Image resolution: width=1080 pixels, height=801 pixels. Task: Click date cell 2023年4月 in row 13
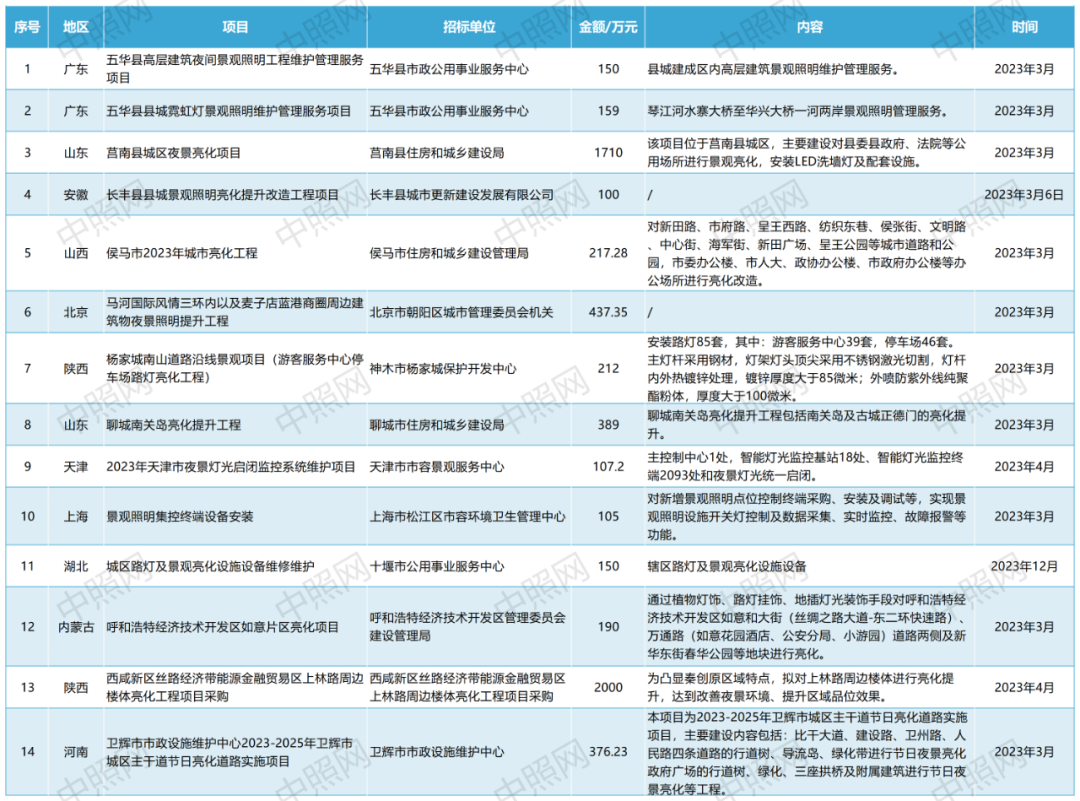point(1024,687)
